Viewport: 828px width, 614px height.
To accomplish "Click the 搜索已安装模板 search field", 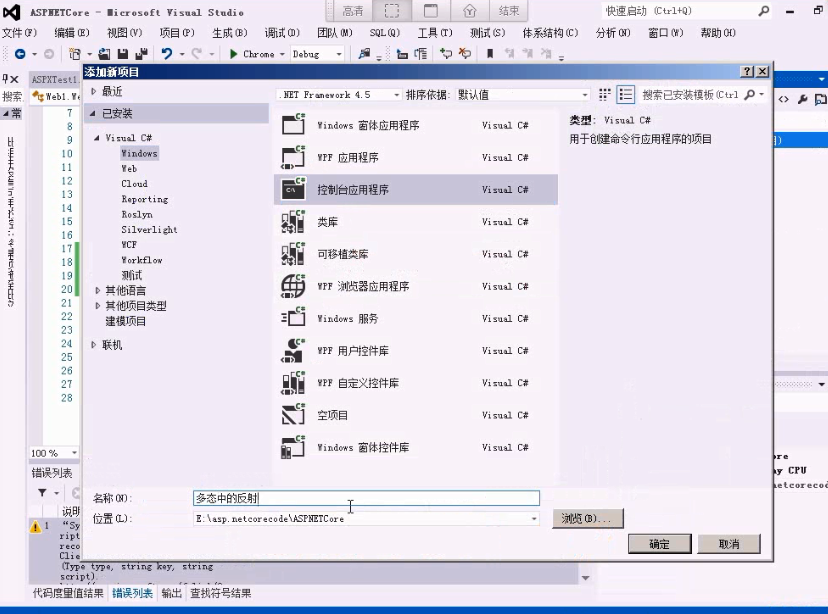I will point(690,95).
